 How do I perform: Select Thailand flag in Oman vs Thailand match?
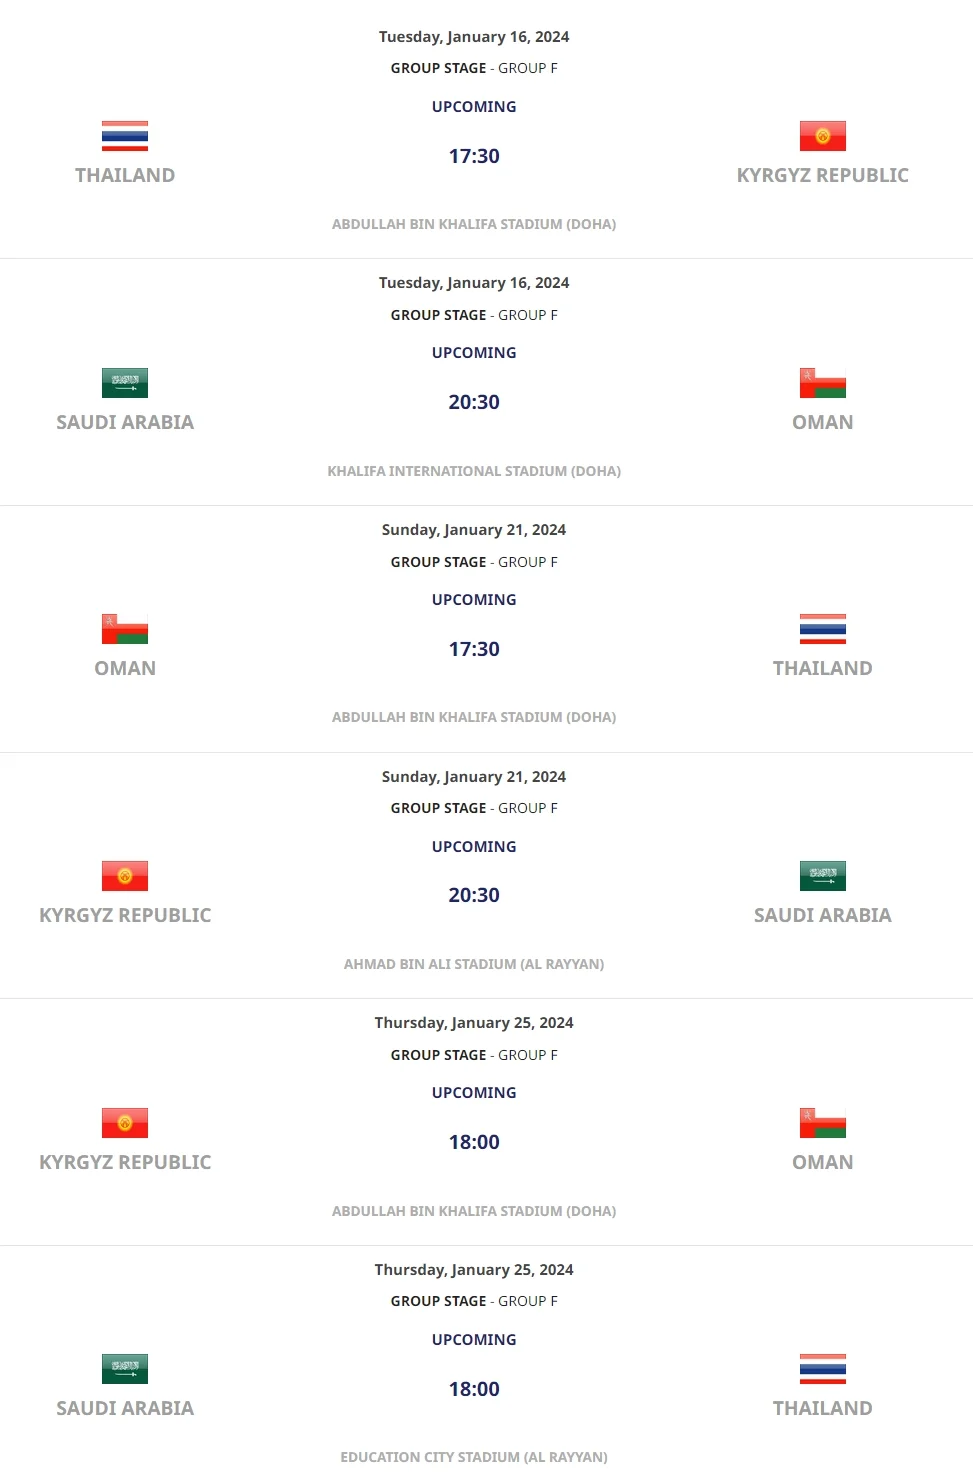pos(822,629)
